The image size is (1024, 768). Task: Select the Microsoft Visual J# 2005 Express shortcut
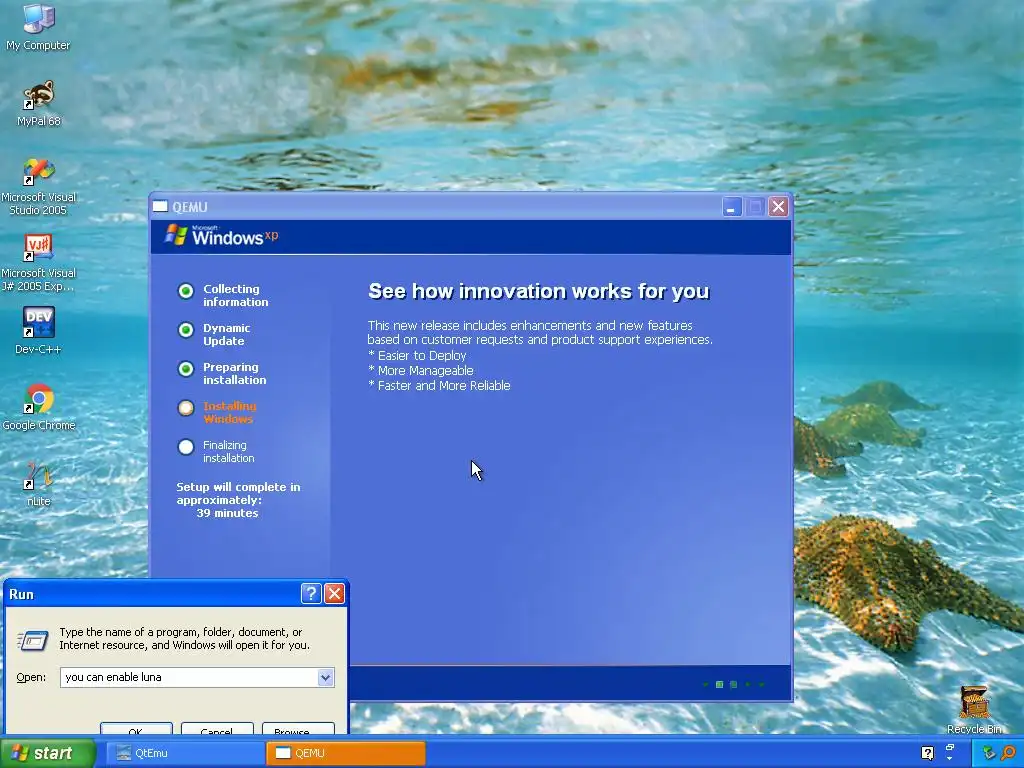tap(39, 263)
